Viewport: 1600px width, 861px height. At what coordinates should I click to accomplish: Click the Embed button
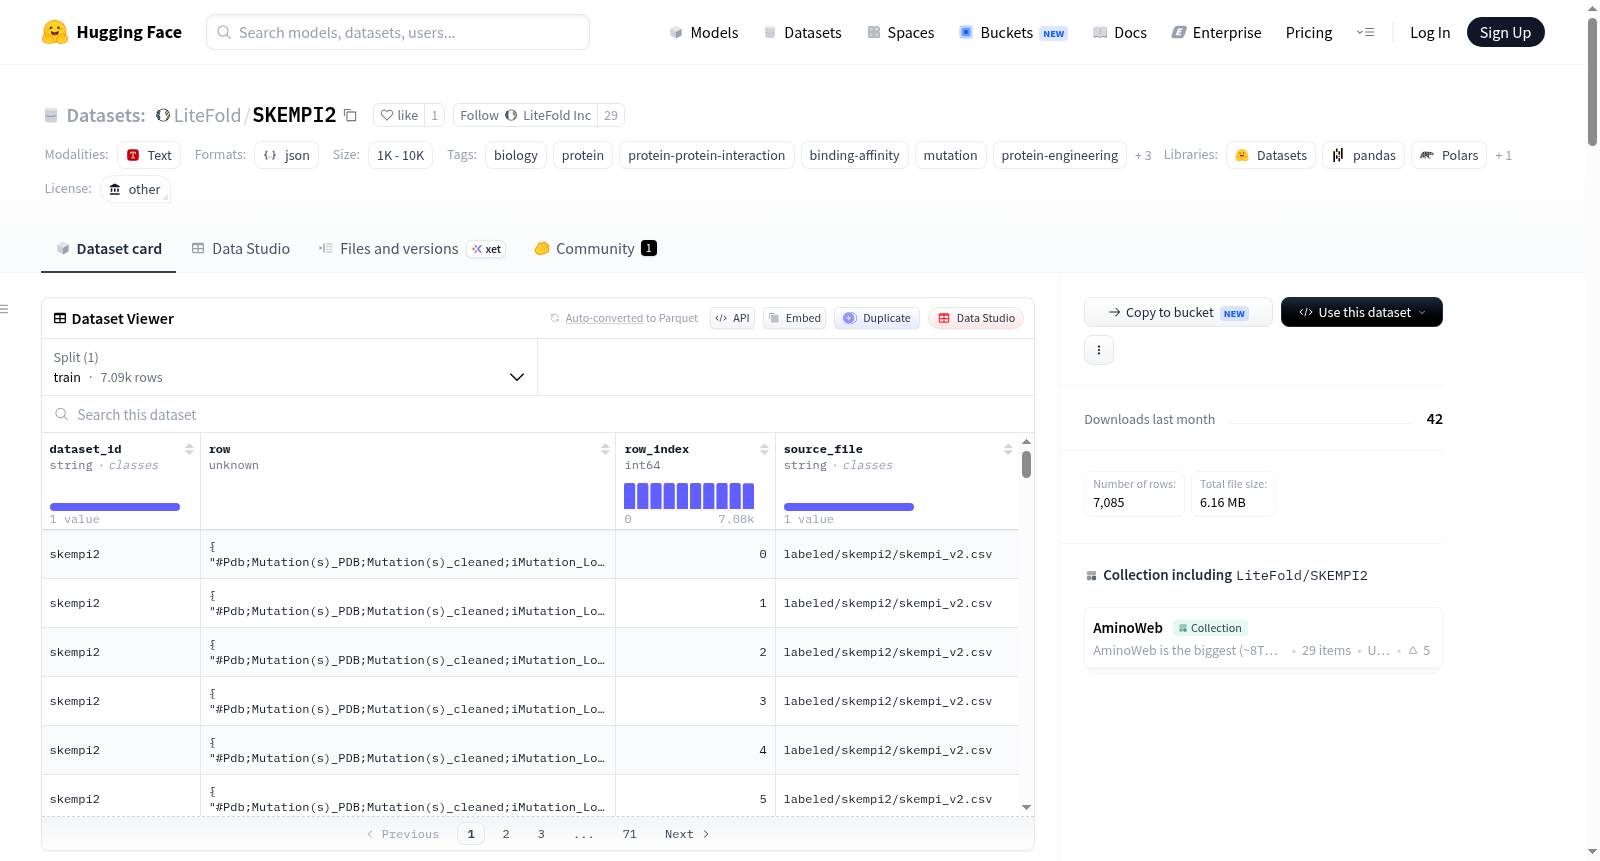tap(794, 318)
